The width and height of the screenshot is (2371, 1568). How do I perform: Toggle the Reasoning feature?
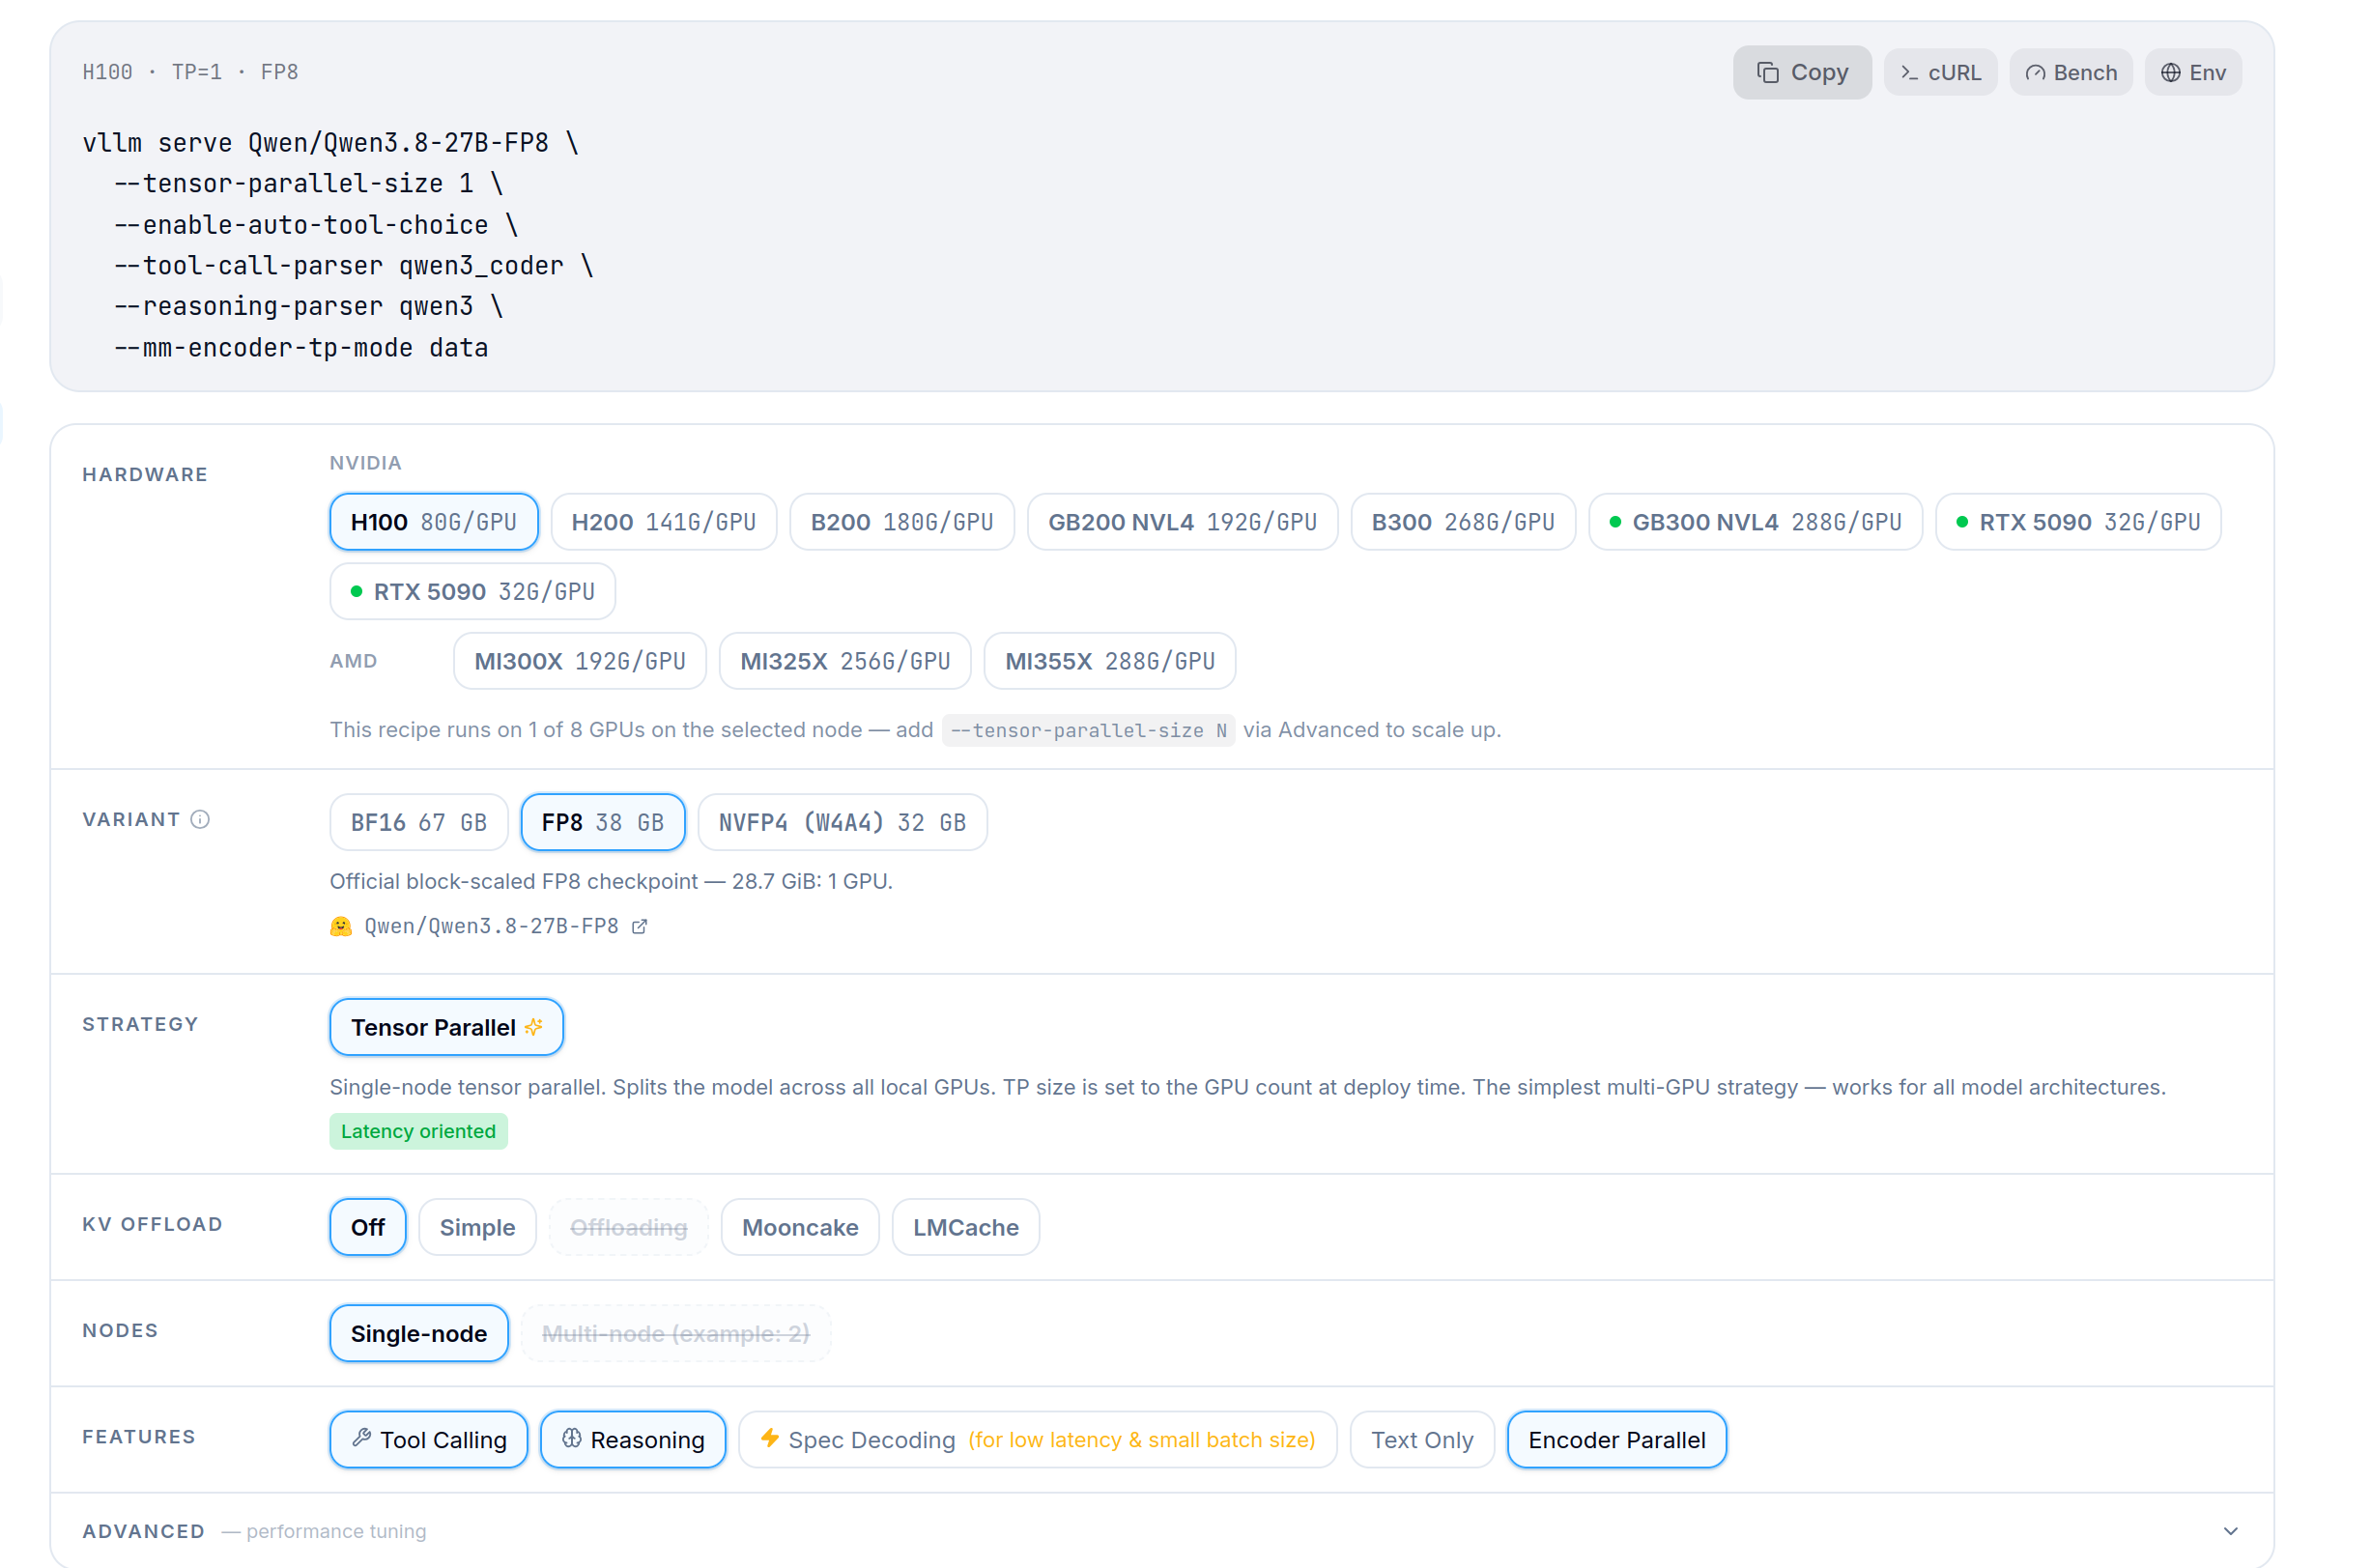[633, 1439]
